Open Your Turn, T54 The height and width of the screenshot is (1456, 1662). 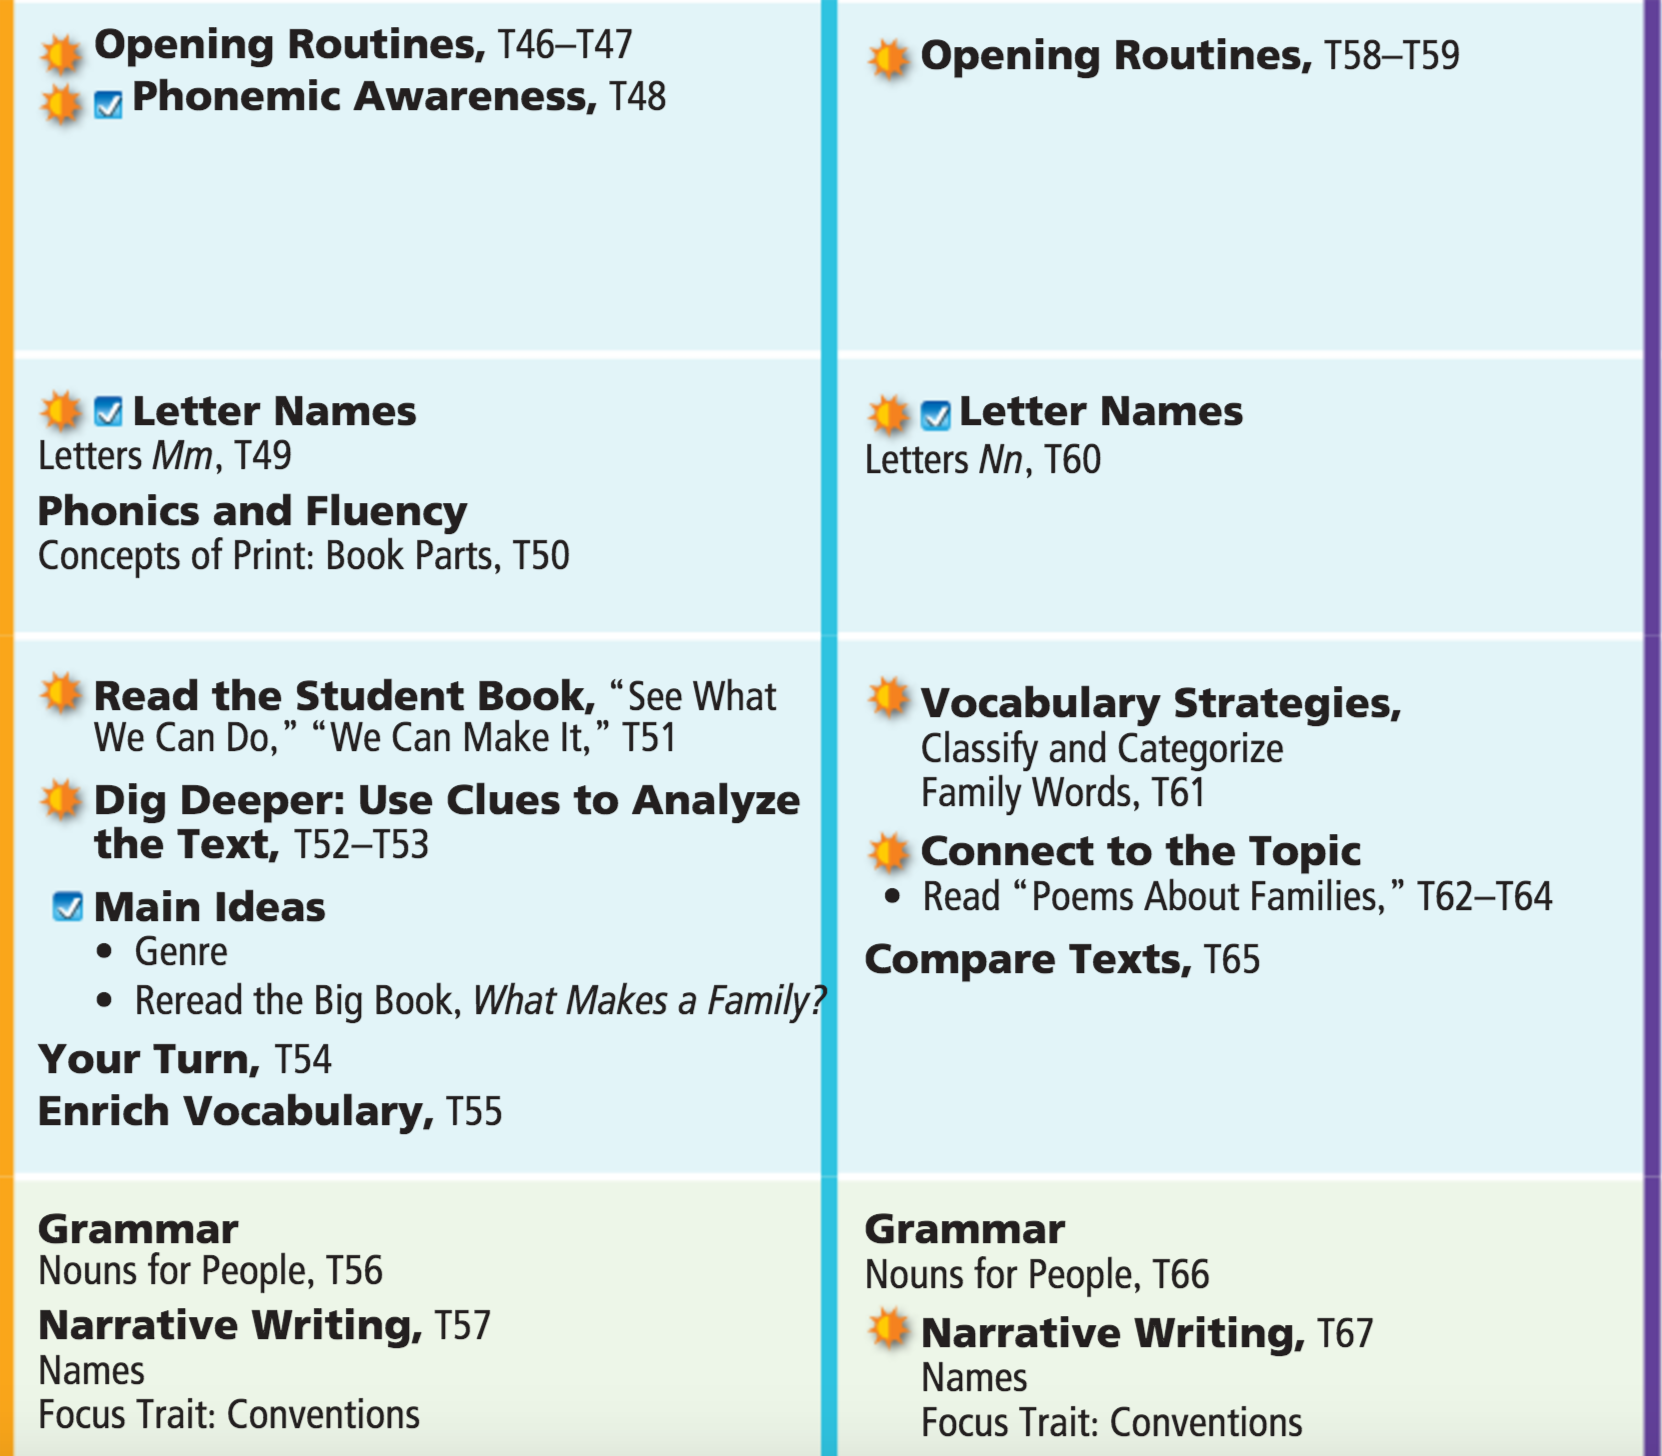[184, 1059]
